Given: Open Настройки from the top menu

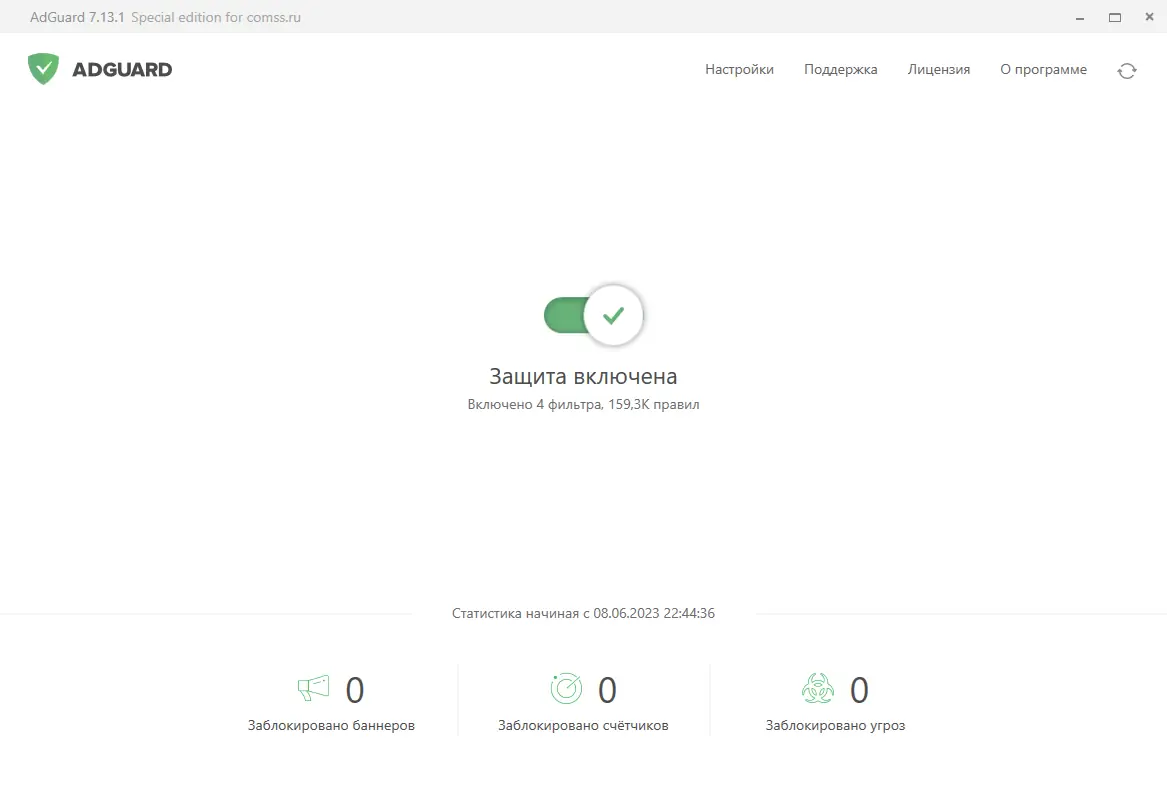Looking at the screenshot, I should (x=739, y=69).
